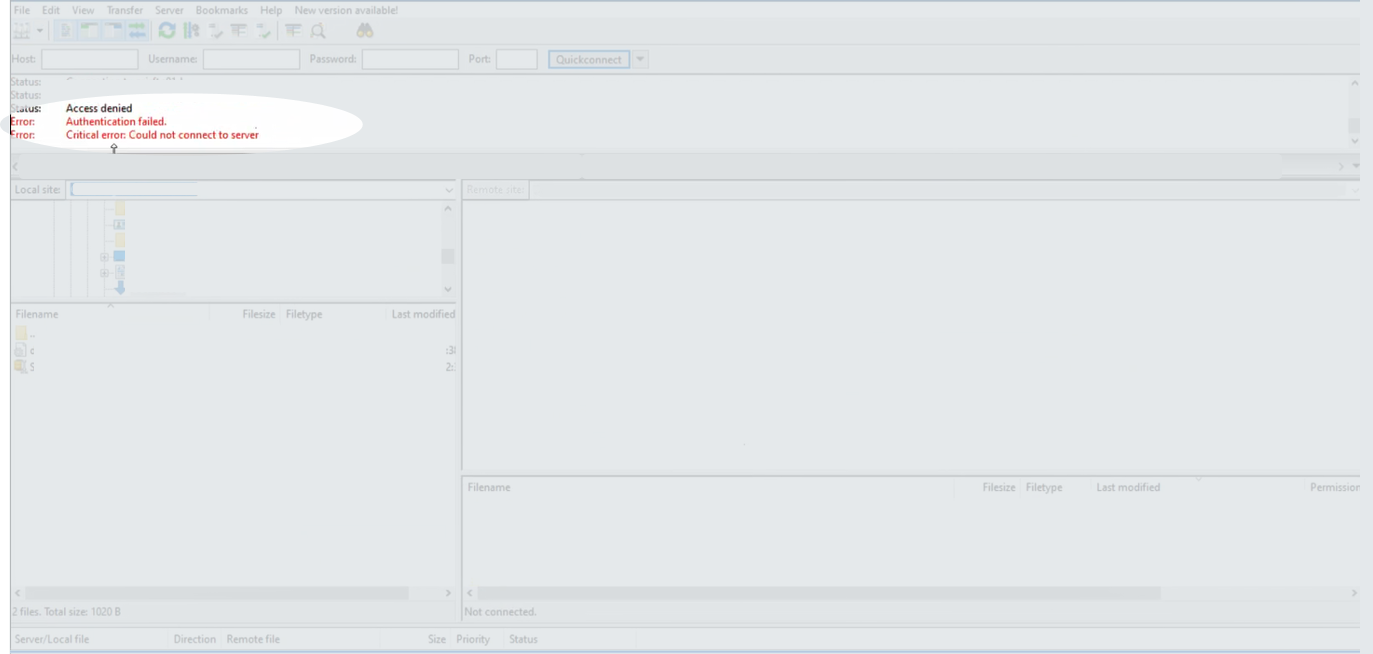
Task: Toggle the message log display
Action: 65,31
